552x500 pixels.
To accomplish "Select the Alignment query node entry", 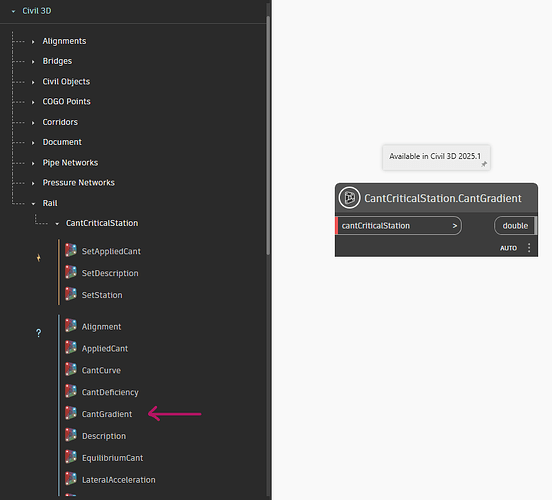I will pos(93,326).
